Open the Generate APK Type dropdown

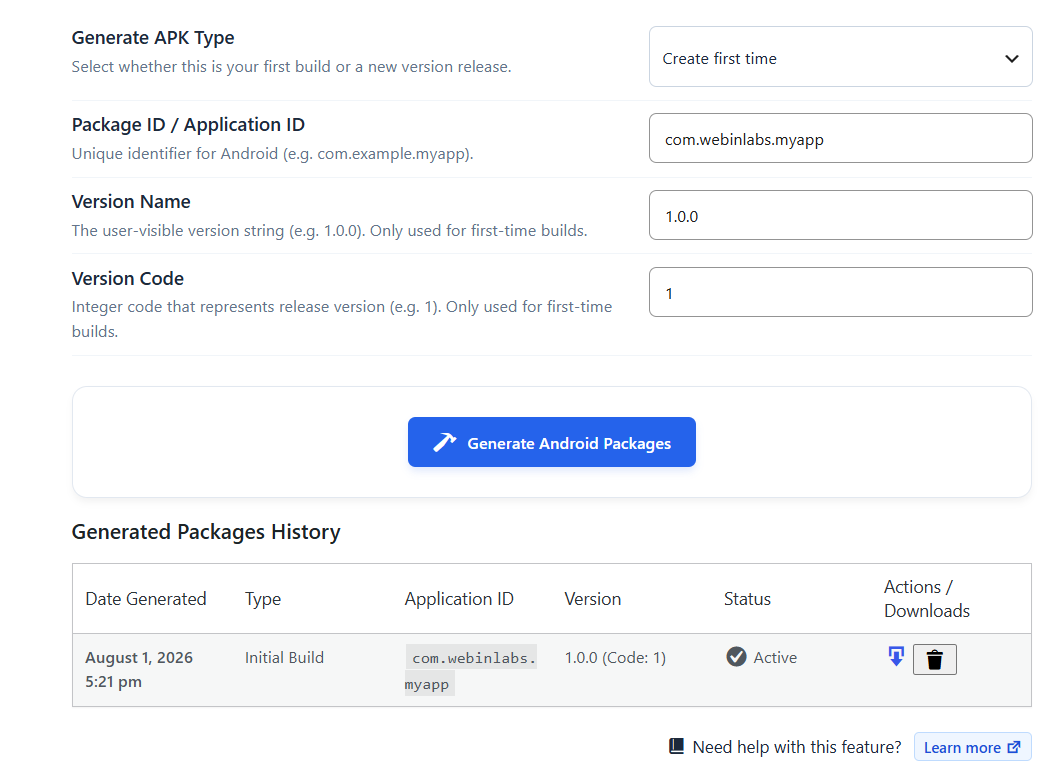click(x=841, y=57)
